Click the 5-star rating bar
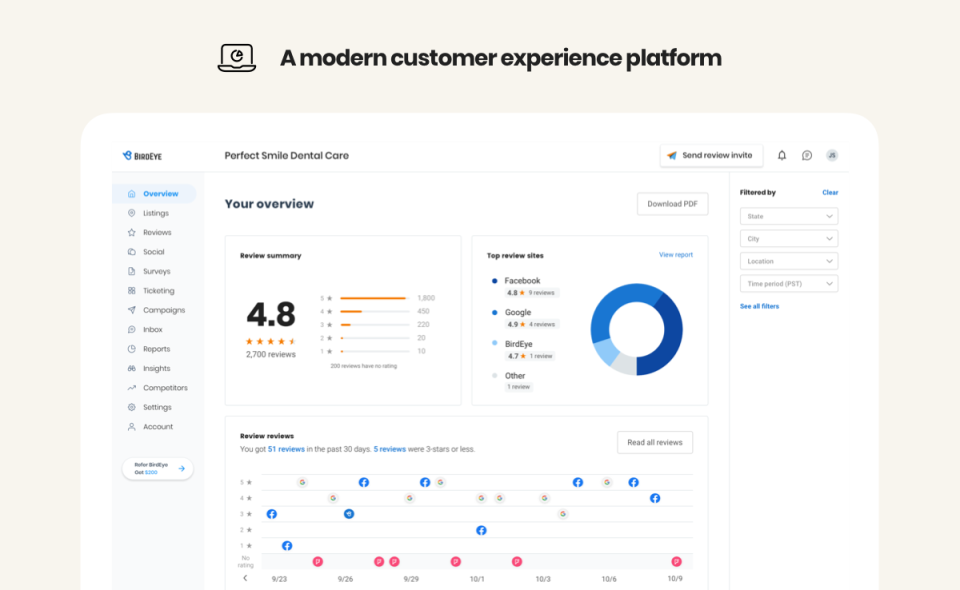This screenshot has width=960, height=590. [x=375, y=298]
